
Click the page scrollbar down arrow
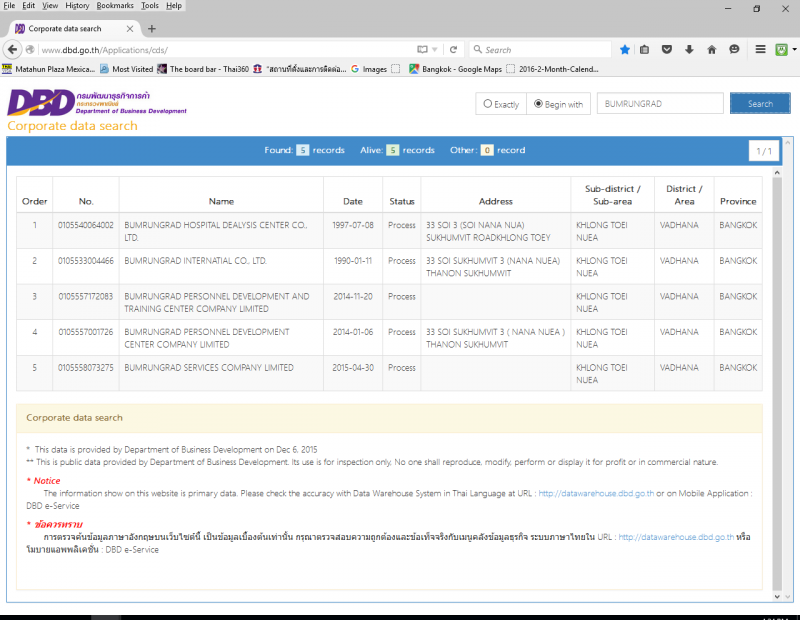(x=777, y=596)
